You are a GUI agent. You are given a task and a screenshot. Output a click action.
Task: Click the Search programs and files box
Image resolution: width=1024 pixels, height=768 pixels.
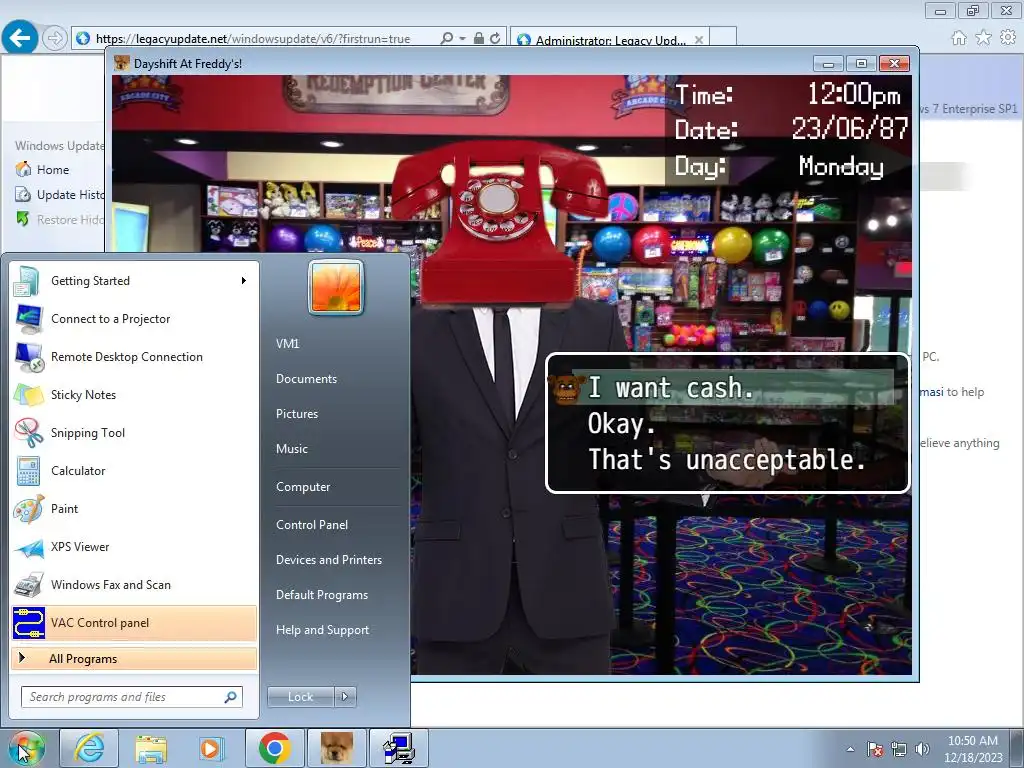131,697
